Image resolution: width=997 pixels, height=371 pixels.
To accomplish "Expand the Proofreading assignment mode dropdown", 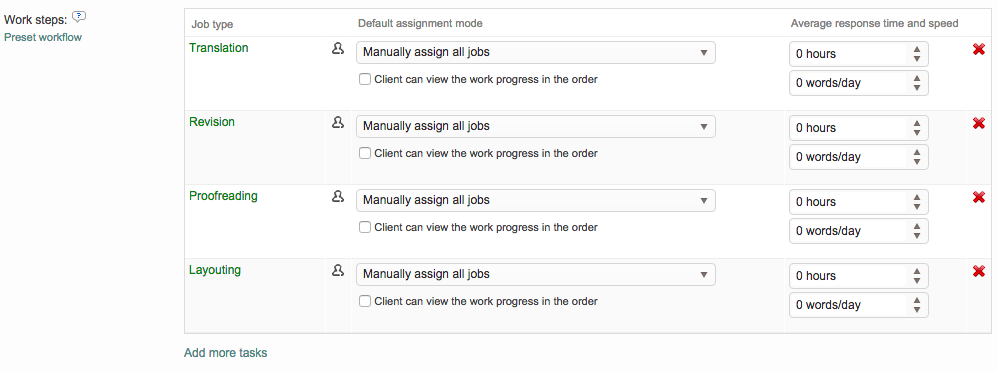I will (x=535, y=200).
